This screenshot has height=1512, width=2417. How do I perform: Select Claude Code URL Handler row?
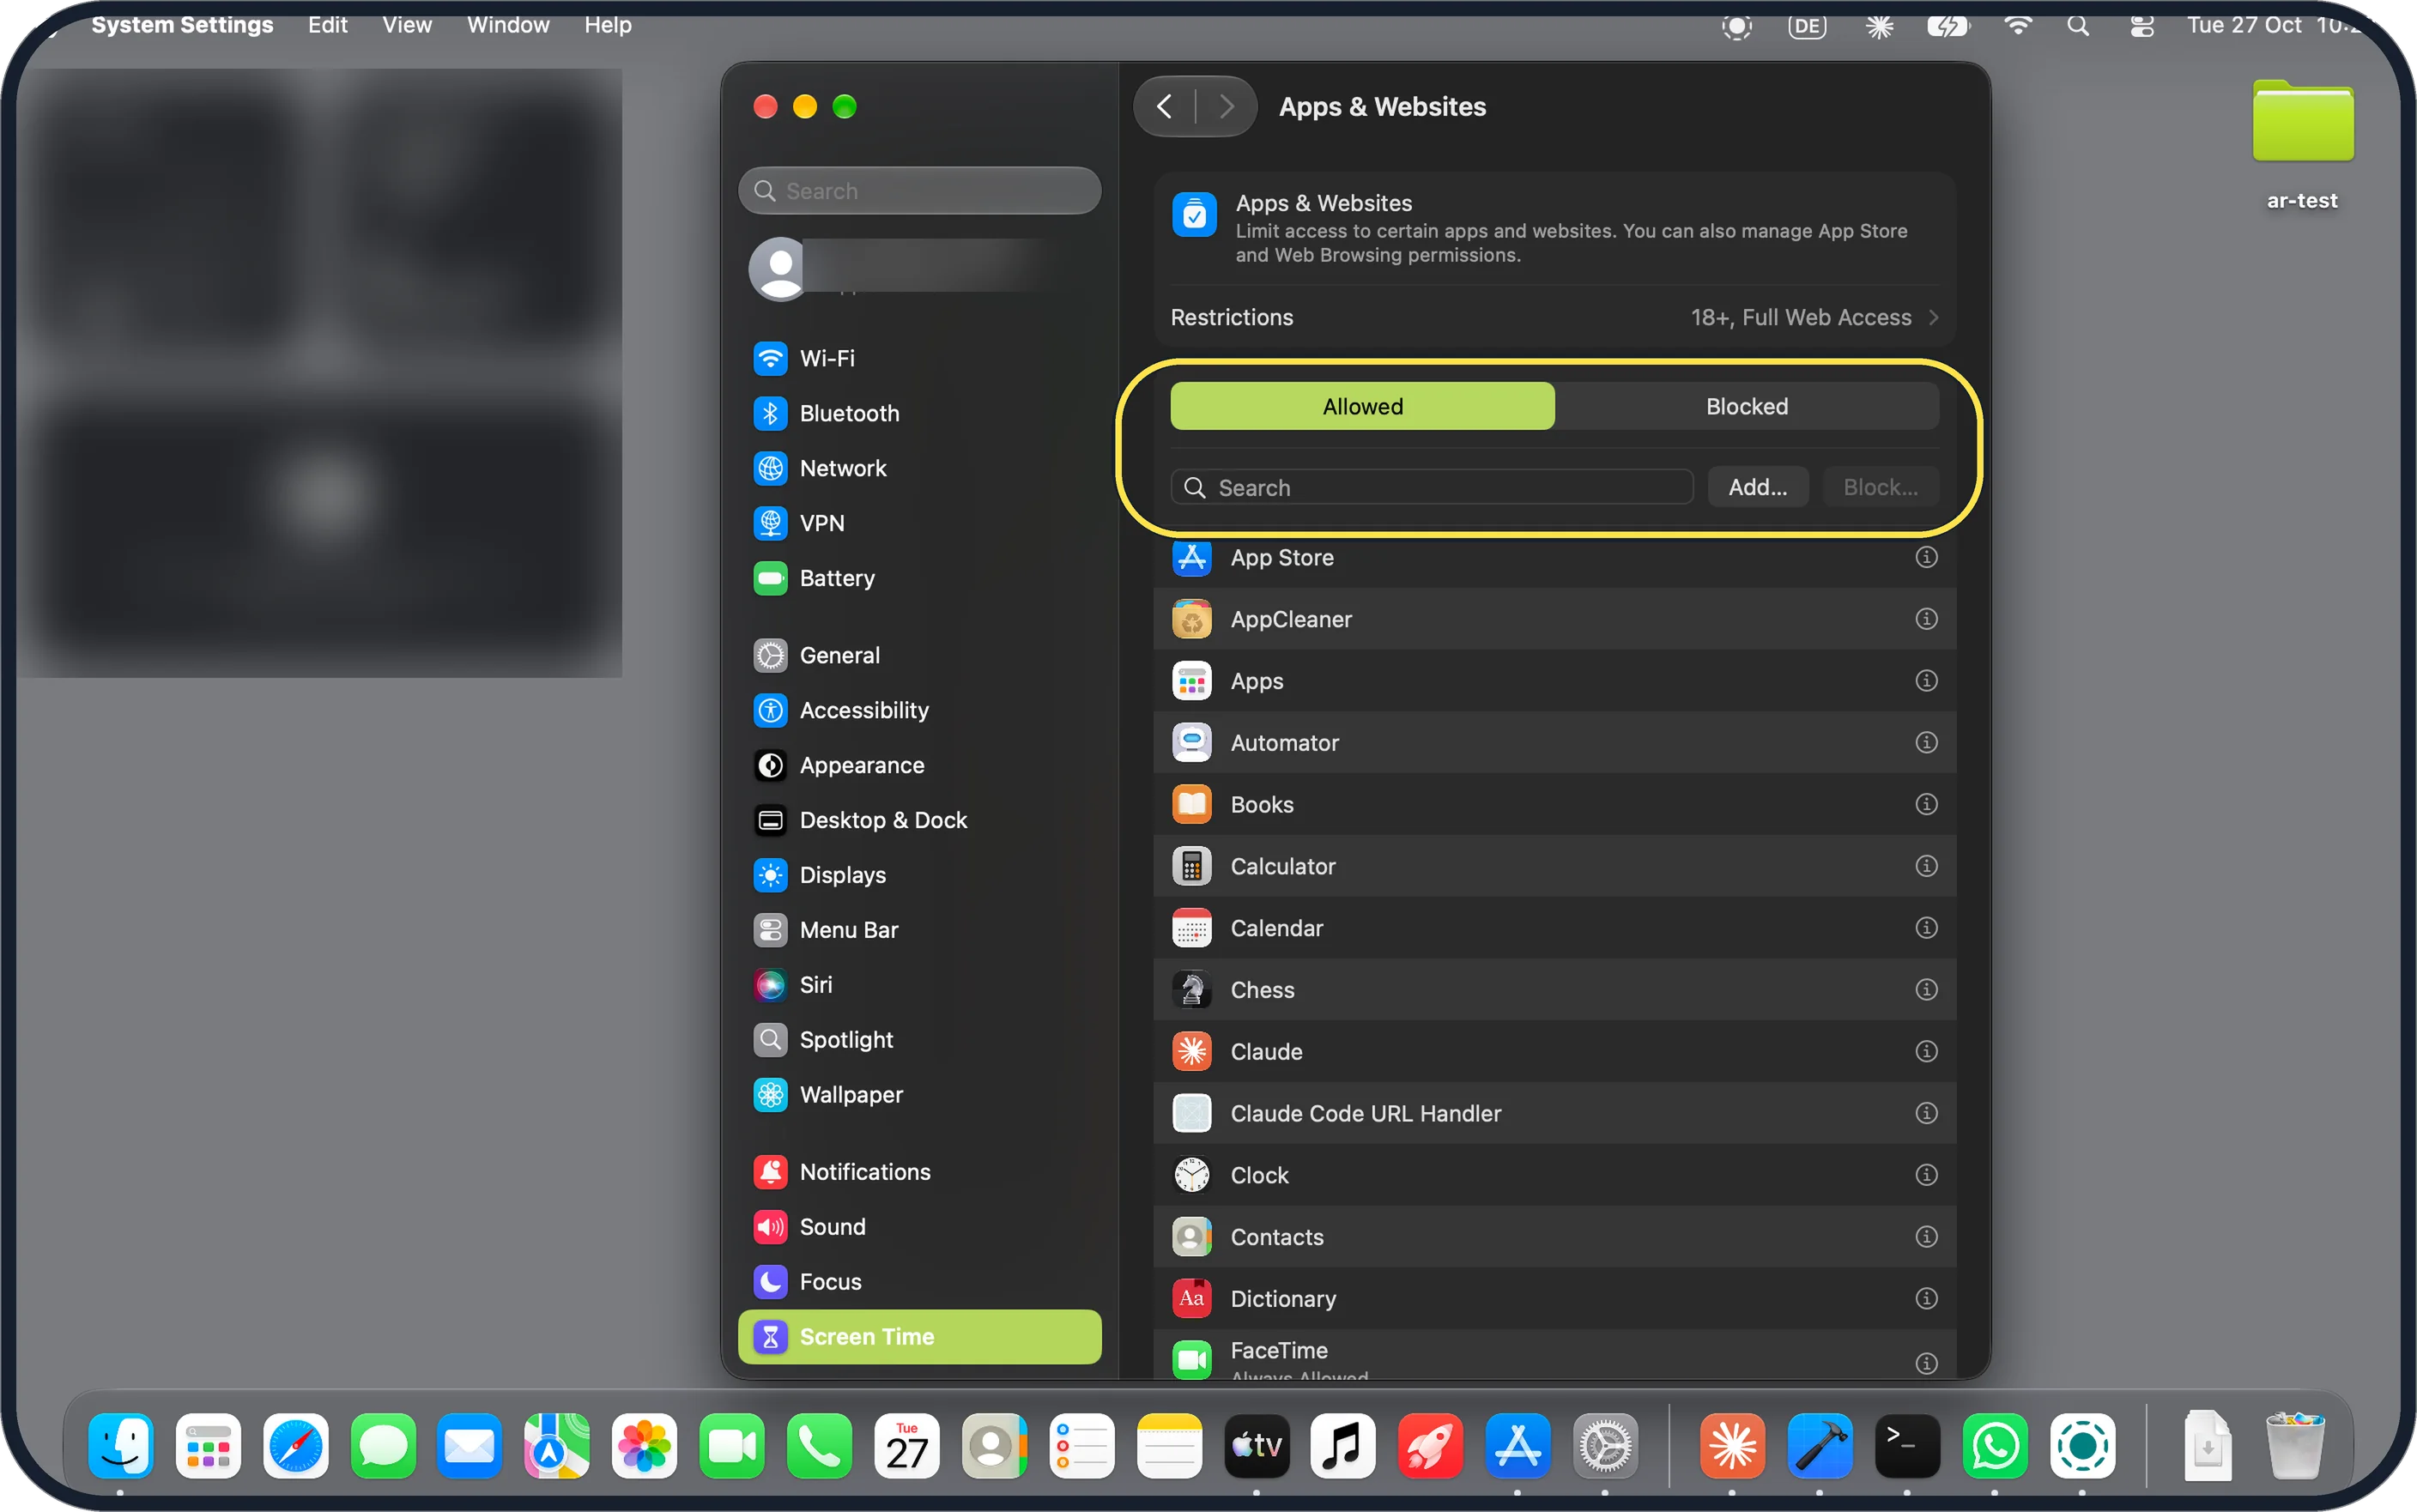click(1554, 1114)
